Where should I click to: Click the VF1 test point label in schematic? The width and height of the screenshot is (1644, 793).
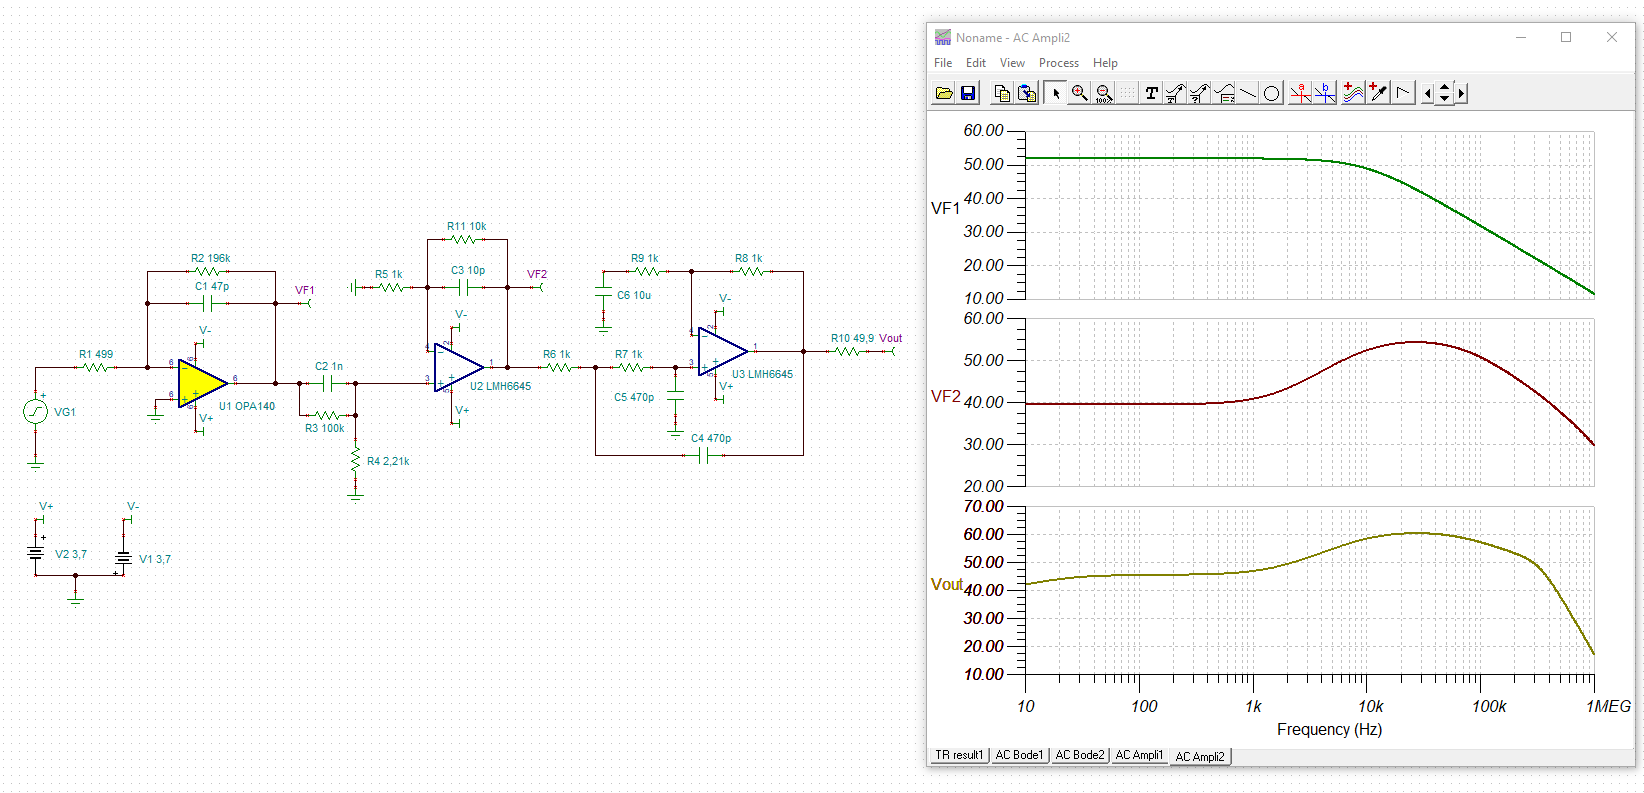305,290
